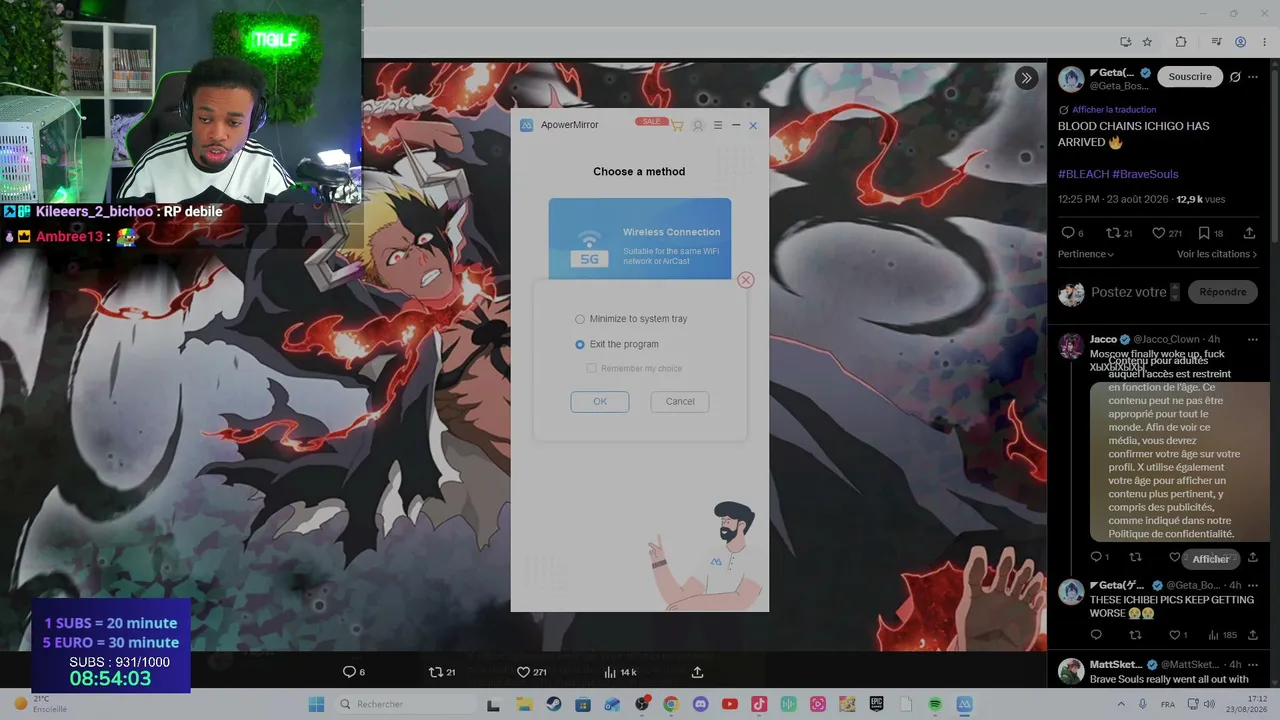Screen dimensions: 1280x720
Task: Share the THESE ICHIBEI PICS reply
Action: click(x=1252, y=635)
